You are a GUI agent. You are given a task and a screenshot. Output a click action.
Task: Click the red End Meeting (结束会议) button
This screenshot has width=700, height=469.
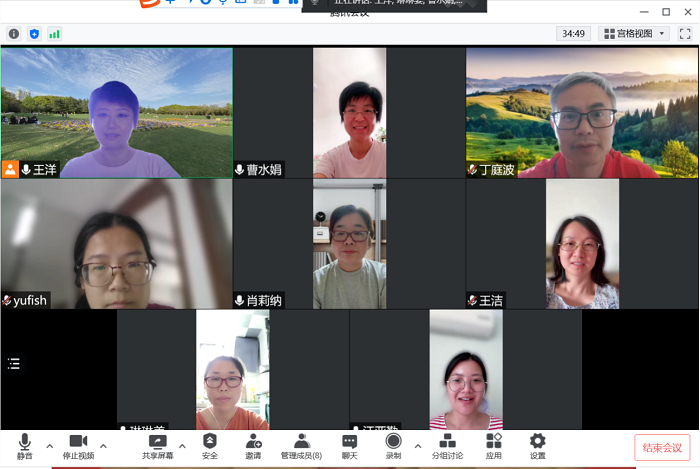pyautogui.click(x=662, y=447)
